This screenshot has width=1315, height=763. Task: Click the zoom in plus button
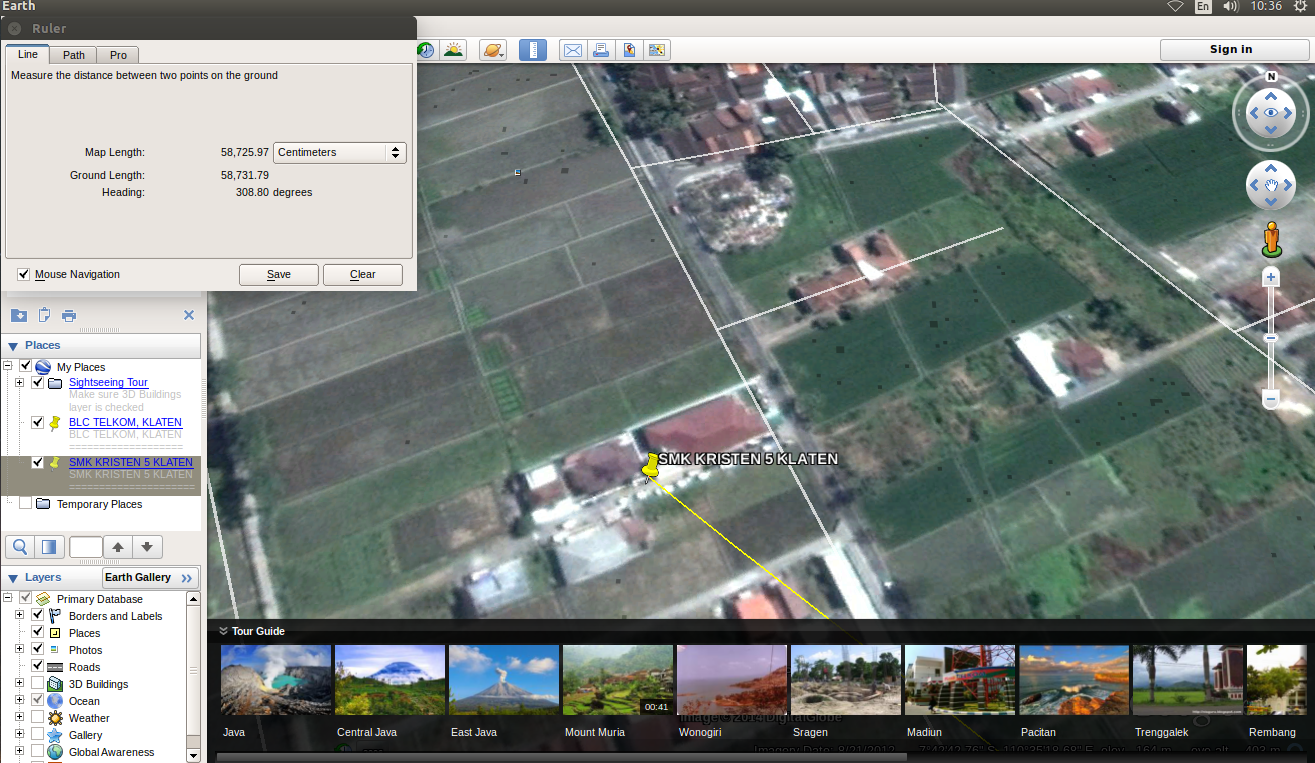[x=1271, y=277]
